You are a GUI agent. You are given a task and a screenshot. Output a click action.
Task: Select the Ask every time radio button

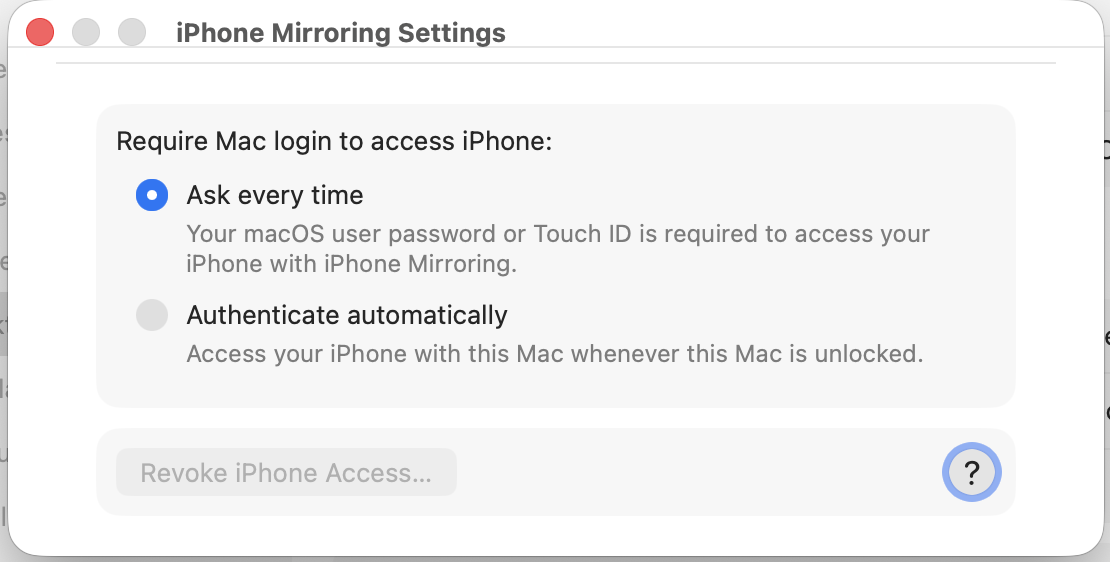(152, 195)
